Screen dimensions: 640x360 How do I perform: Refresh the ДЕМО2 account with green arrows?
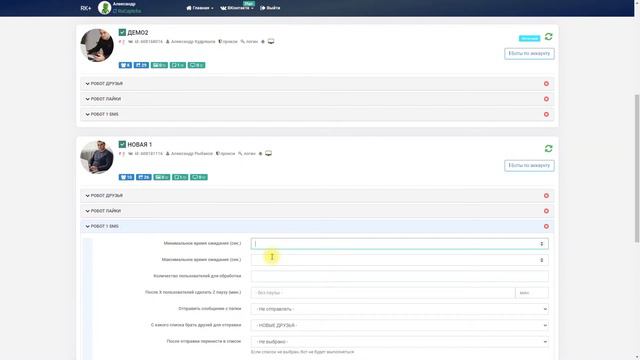(549, 37)
